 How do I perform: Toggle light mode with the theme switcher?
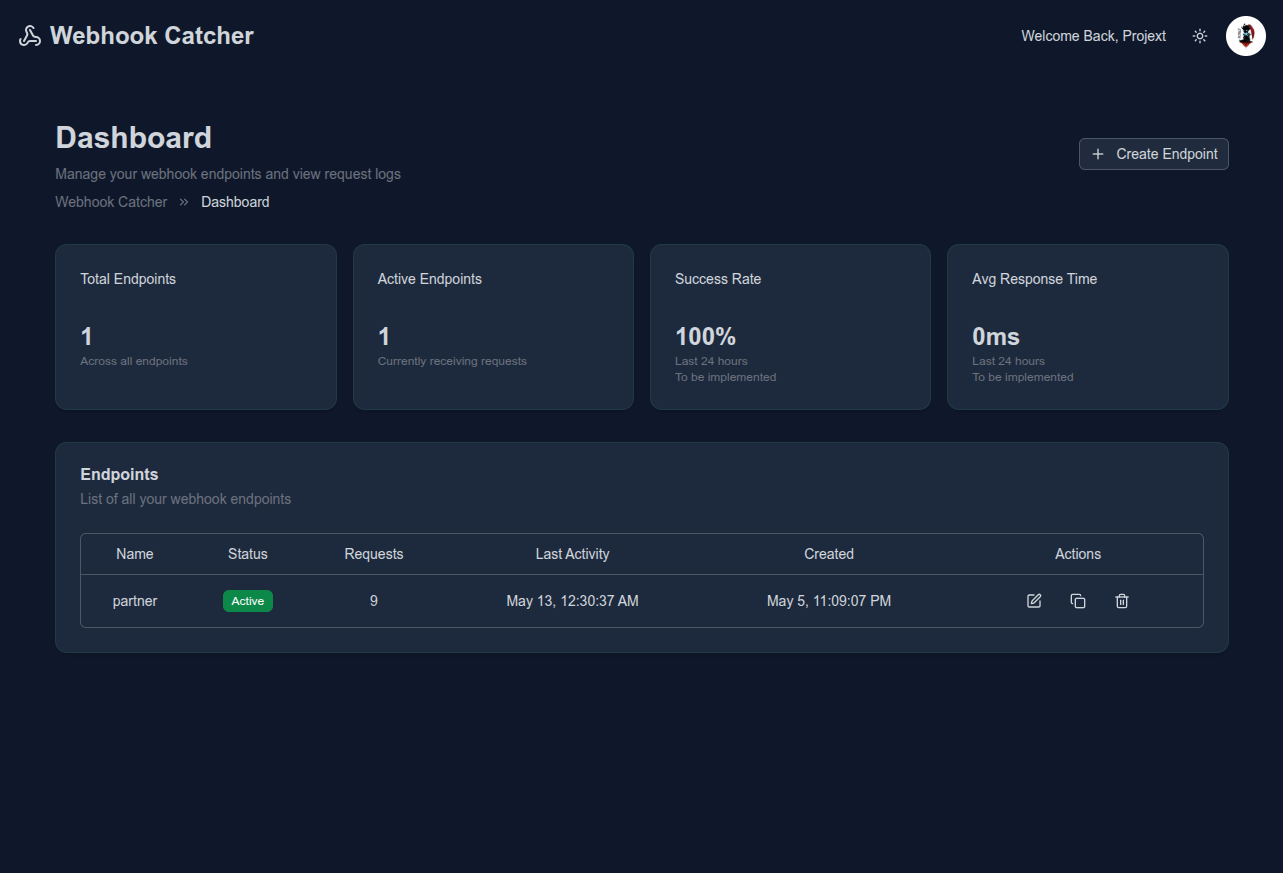coord(1199,35)
